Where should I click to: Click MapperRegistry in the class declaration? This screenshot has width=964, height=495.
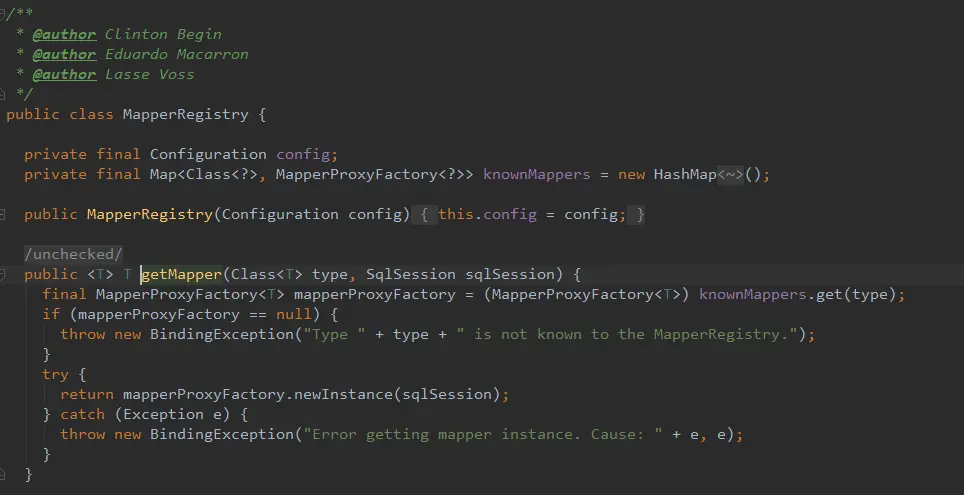click(x=186, y=114)
